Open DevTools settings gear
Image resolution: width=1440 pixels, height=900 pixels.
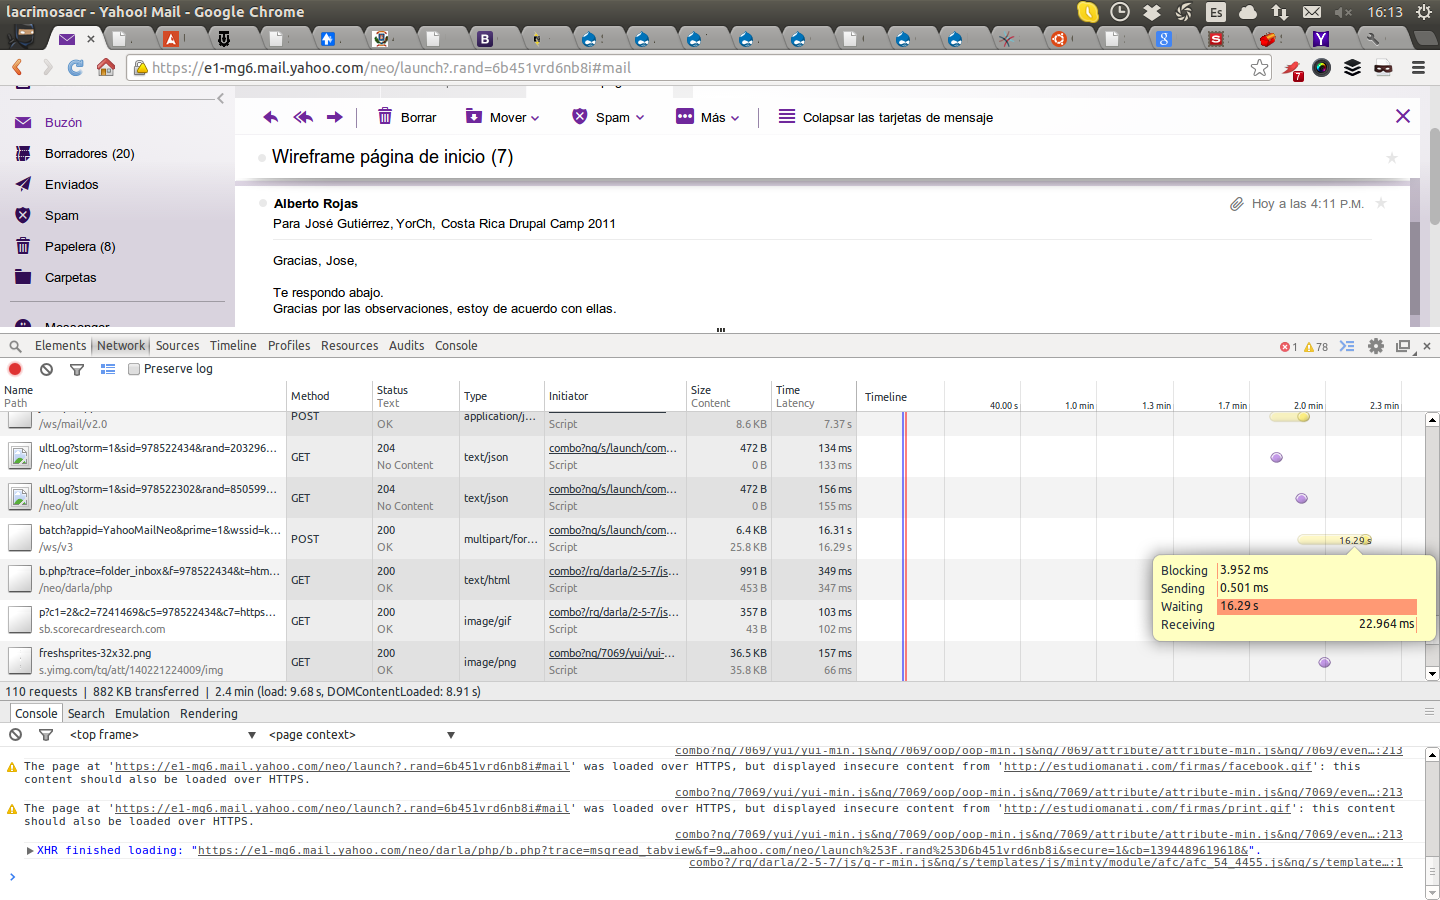pyautogui.click(x=1376, y=346)
